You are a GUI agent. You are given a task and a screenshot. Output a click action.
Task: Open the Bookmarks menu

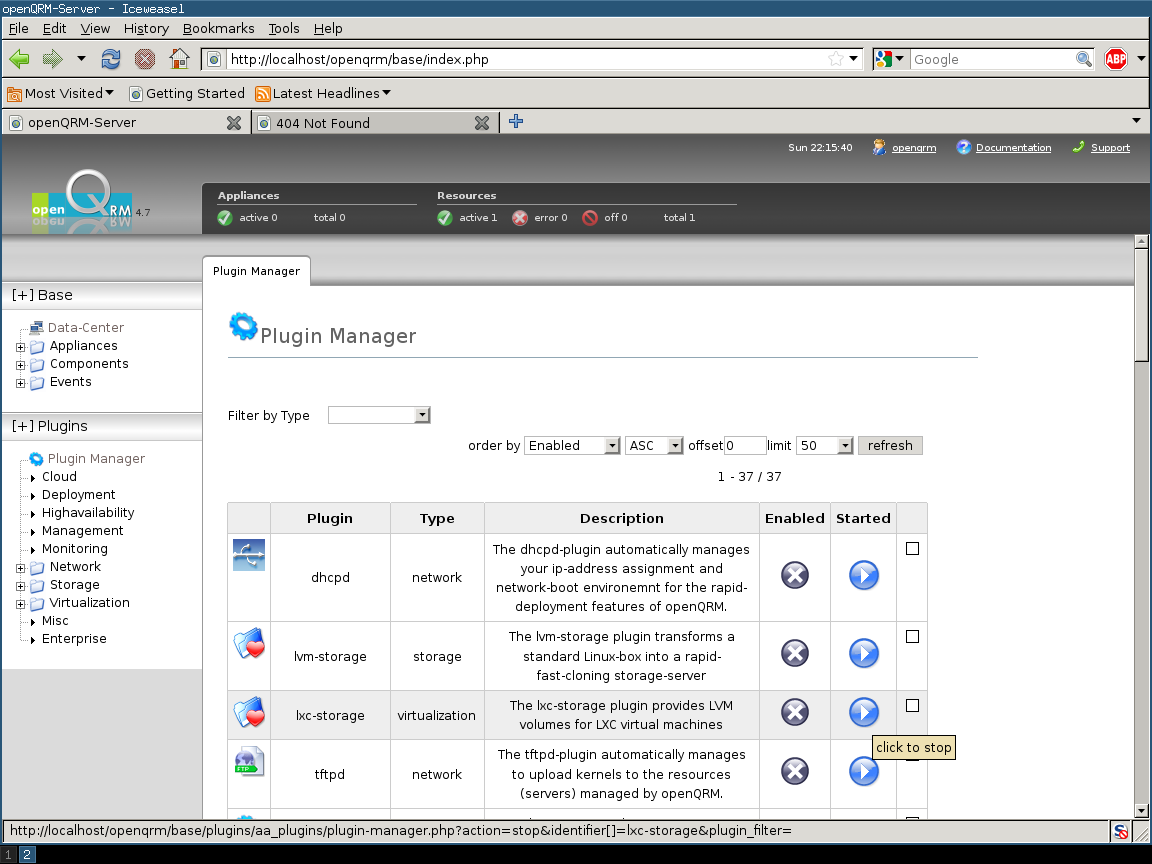[218, 28]
